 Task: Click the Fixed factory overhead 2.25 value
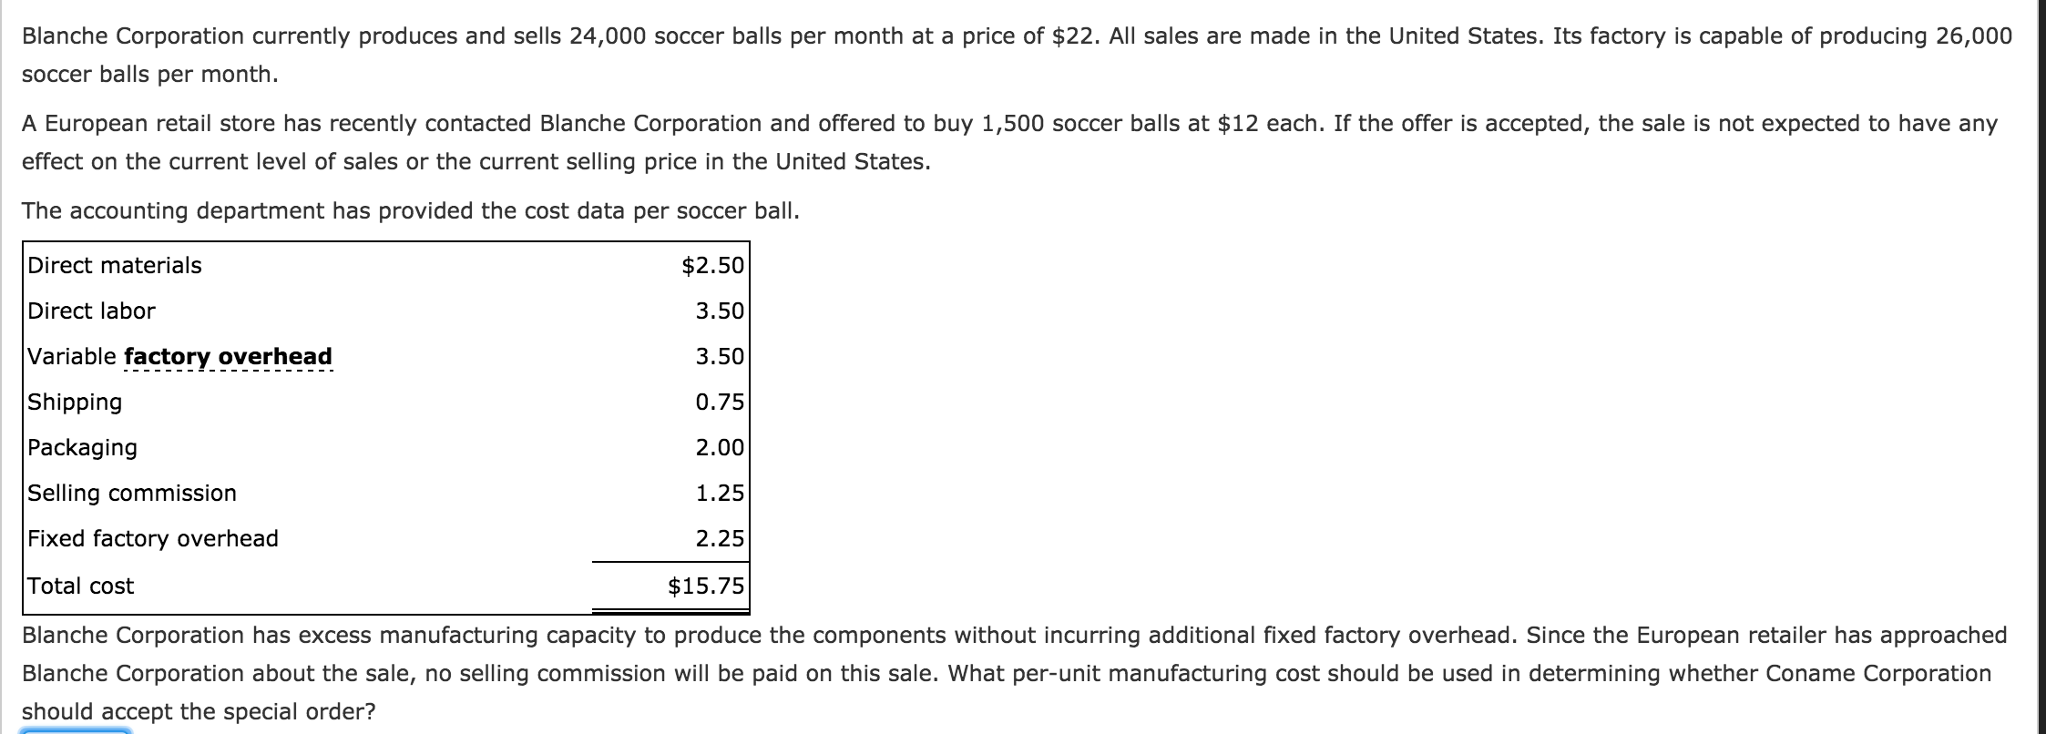(720, 538)
